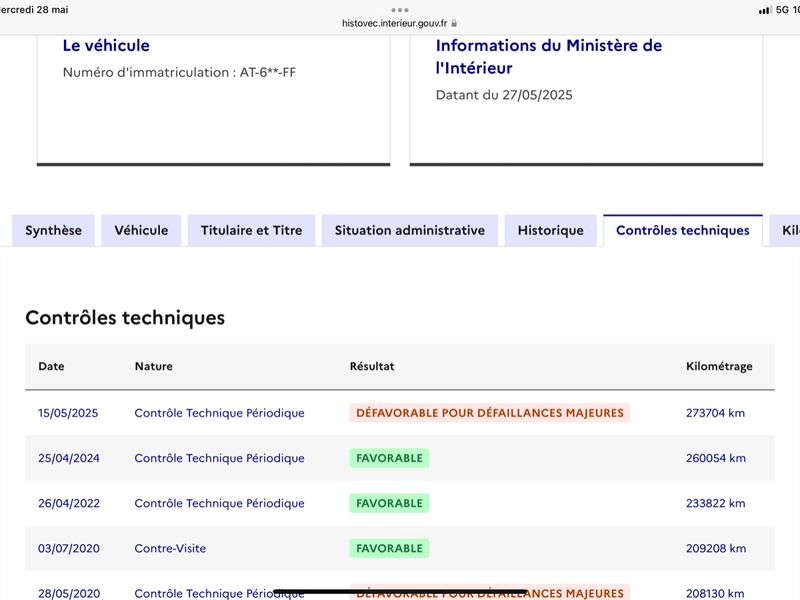
Task: Select the Situation administrative tab
Action: [x=410, y=231]
